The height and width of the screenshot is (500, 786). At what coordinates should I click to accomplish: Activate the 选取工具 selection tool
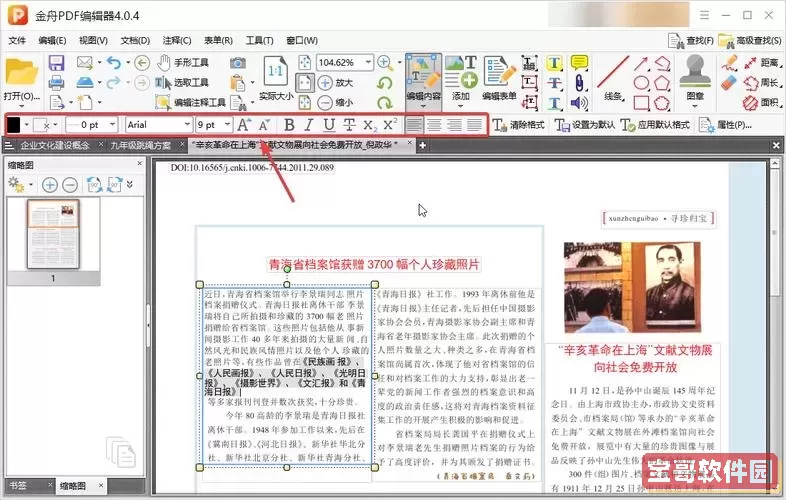point(182,82)
